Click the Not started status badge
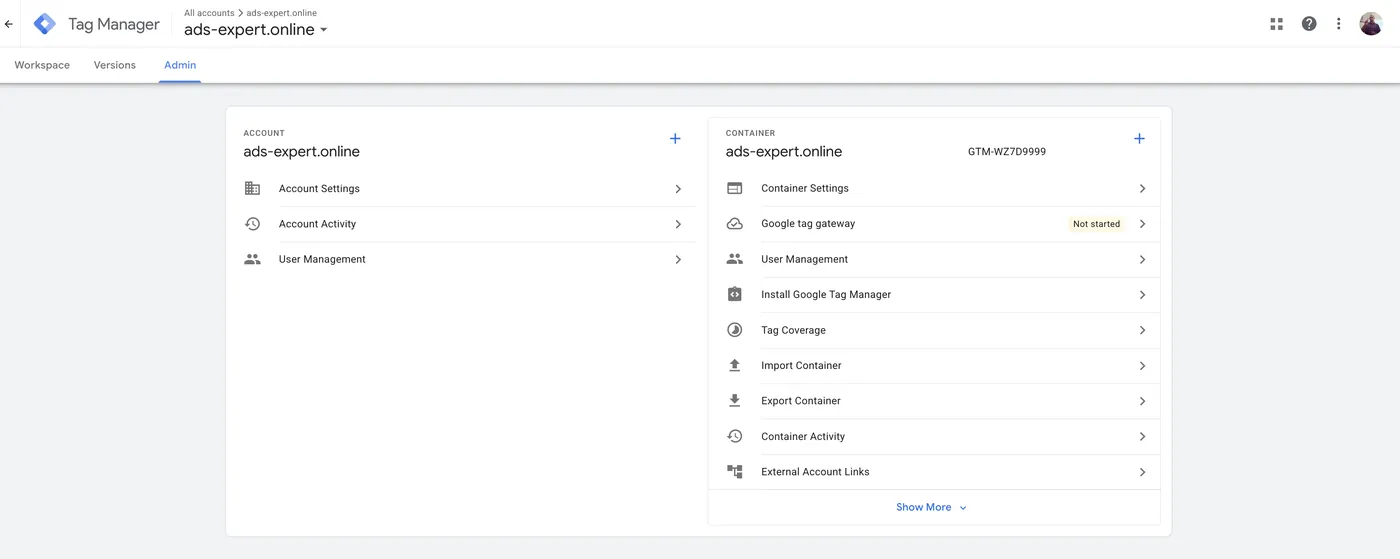Image resolution: width=1400 pixels, height=559 pixels. click(1096, 224)
